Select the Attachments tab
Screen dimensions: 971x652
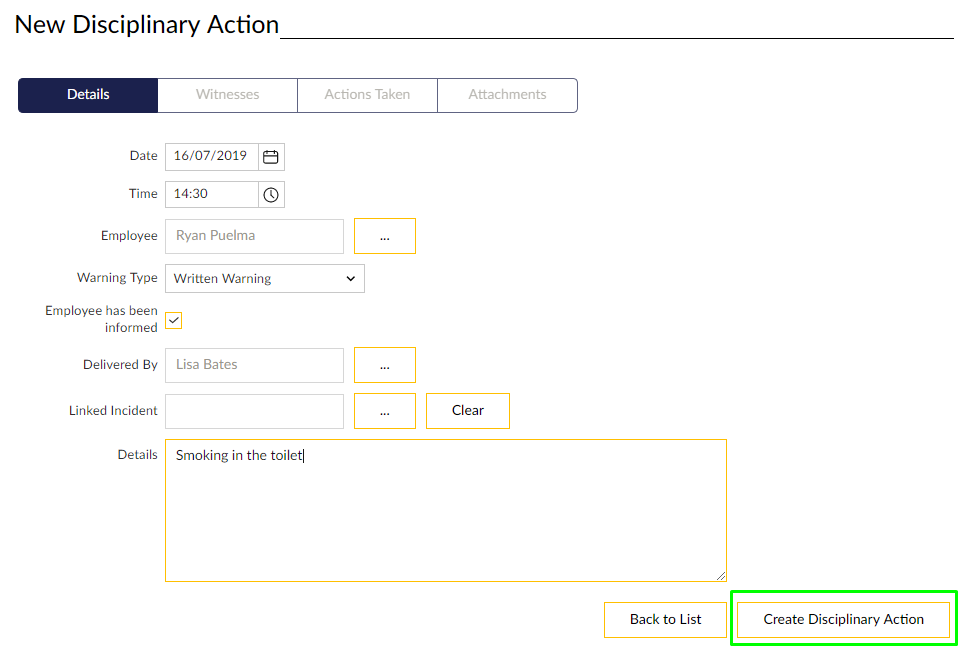tap(507, 95)
